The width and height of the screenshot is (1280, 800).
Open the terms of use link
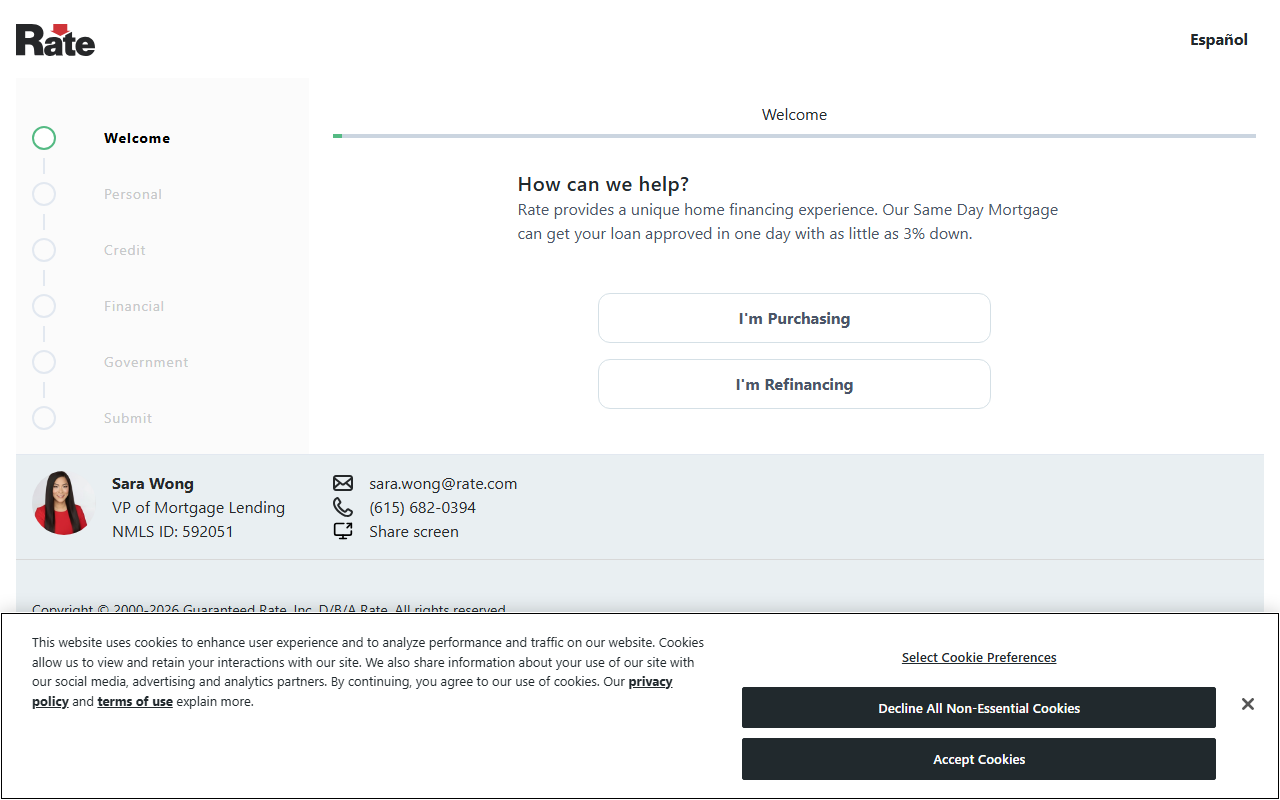(135, 702)
